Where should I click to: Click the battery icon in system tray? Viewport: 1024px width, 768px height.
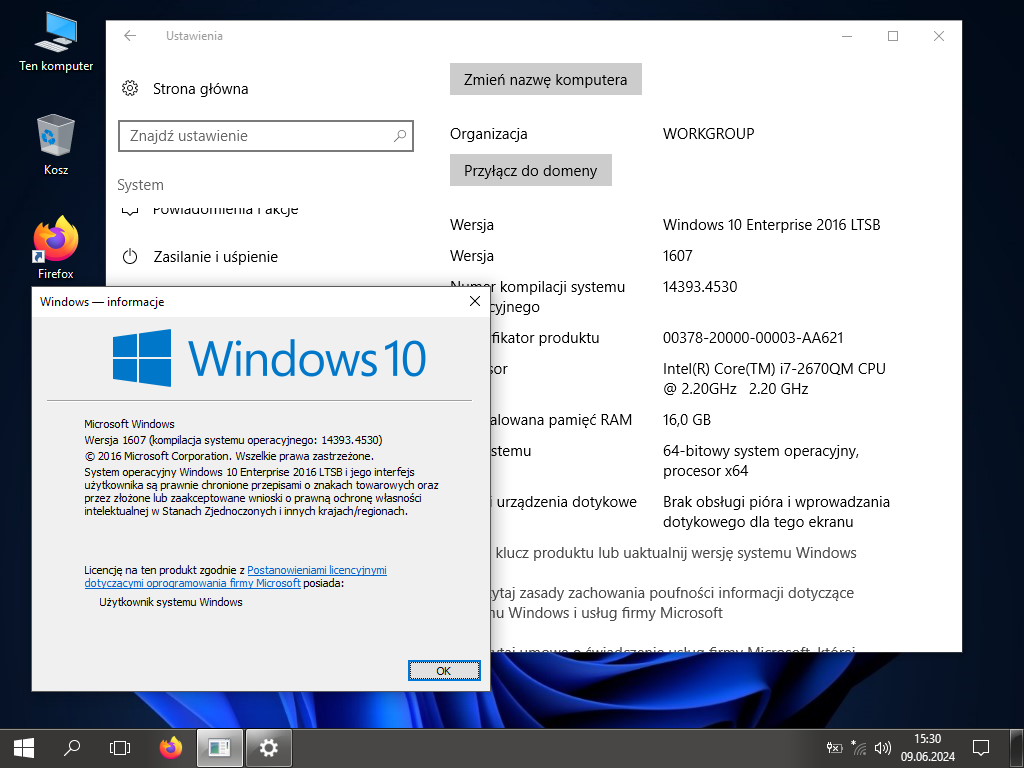(x=835, y=747)
